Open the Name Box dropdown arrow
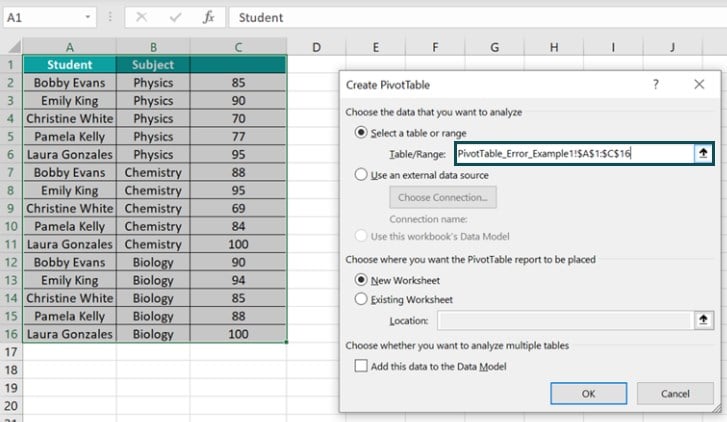Viewport: 727px width, 422px height. click(87, 18)
